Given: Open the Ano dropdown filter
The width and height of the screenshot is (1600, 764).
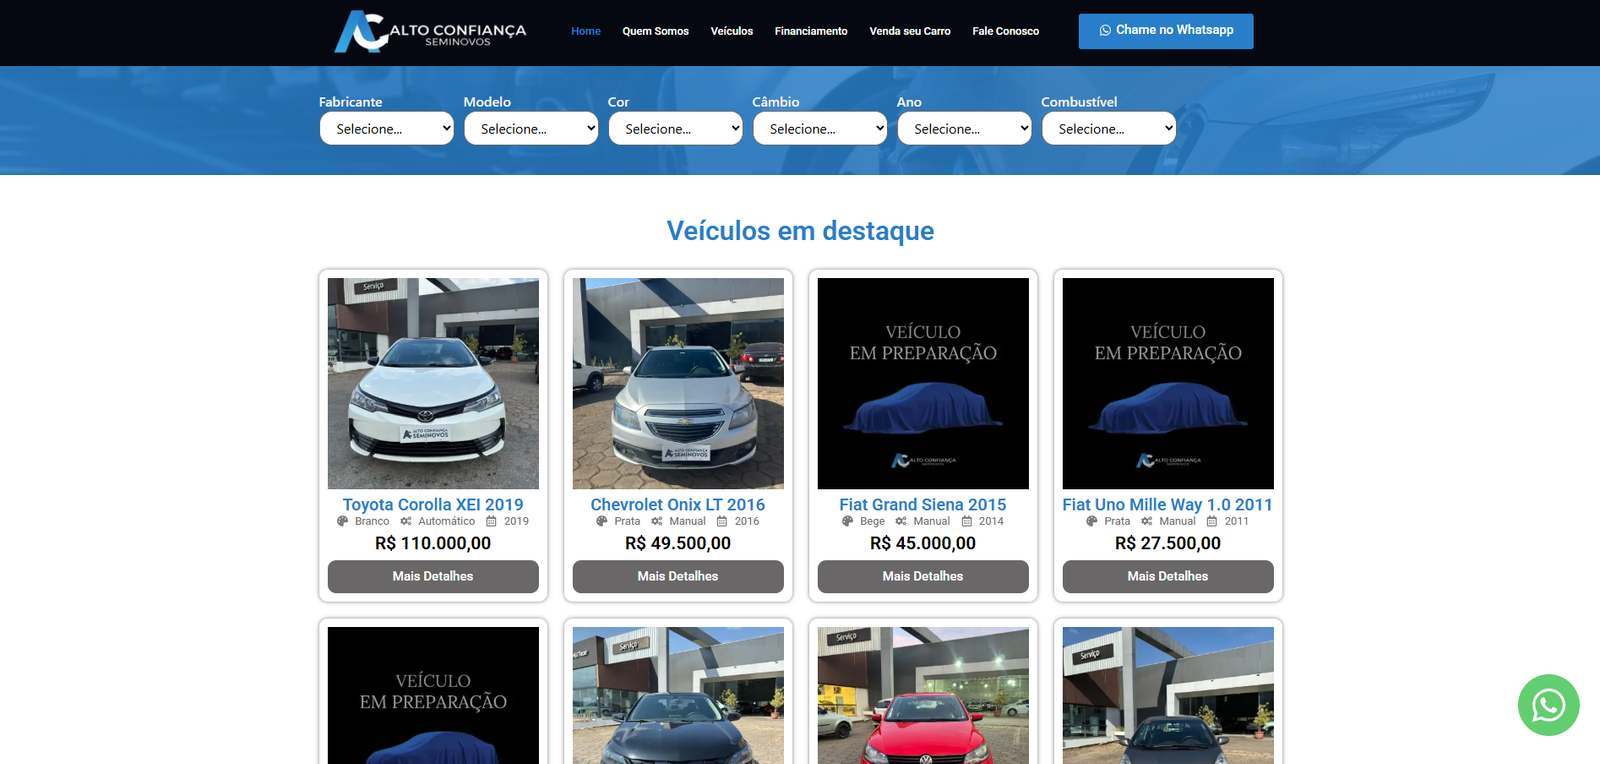Looking at the screenshot, I should (964, 128).
